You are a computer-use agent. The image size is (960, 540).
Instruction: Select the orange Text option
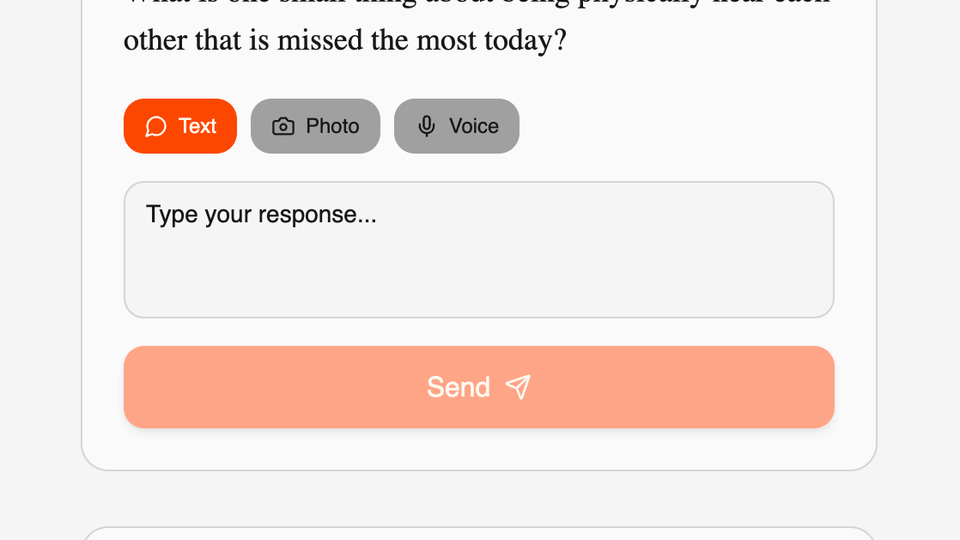[x=180, y=126]
